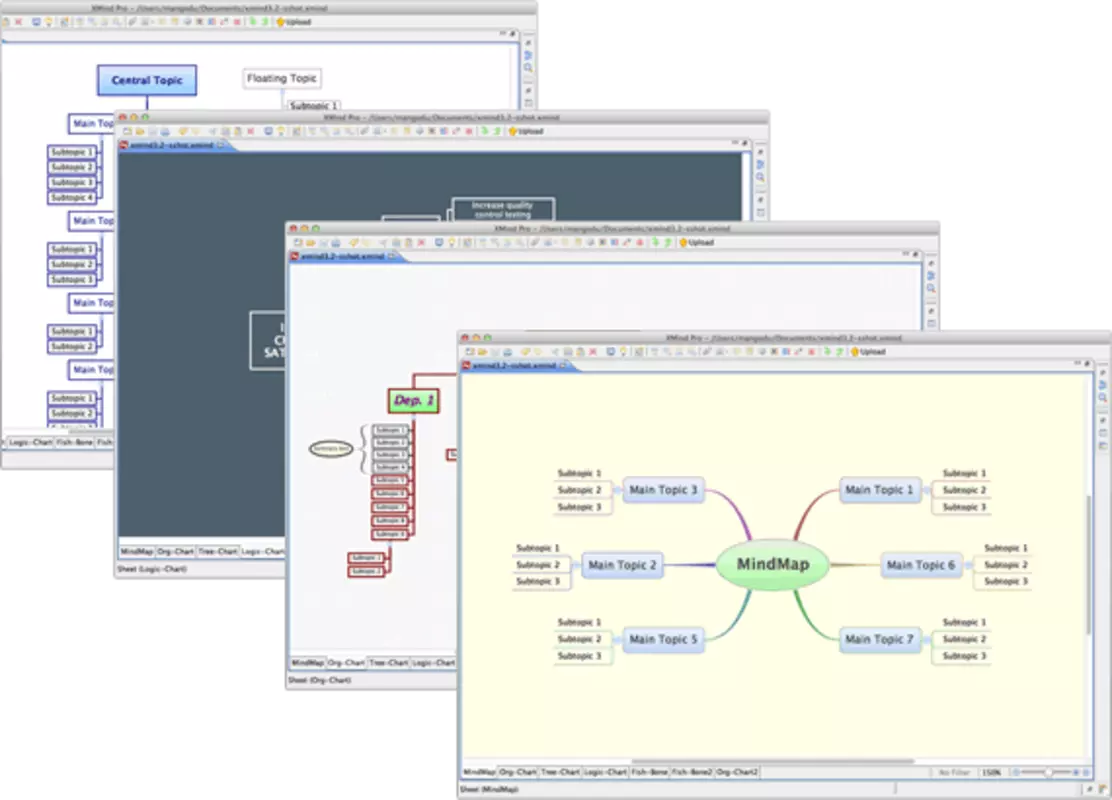
Task: Switch to Logic-Chart sheet tab in front window
Action: [605, 772]
